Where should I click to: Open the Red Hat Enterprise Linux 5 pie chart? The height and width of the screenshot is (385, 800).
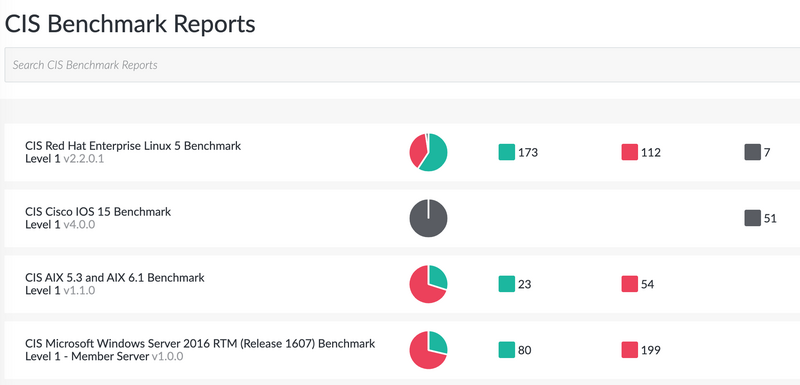click(429, 152)
